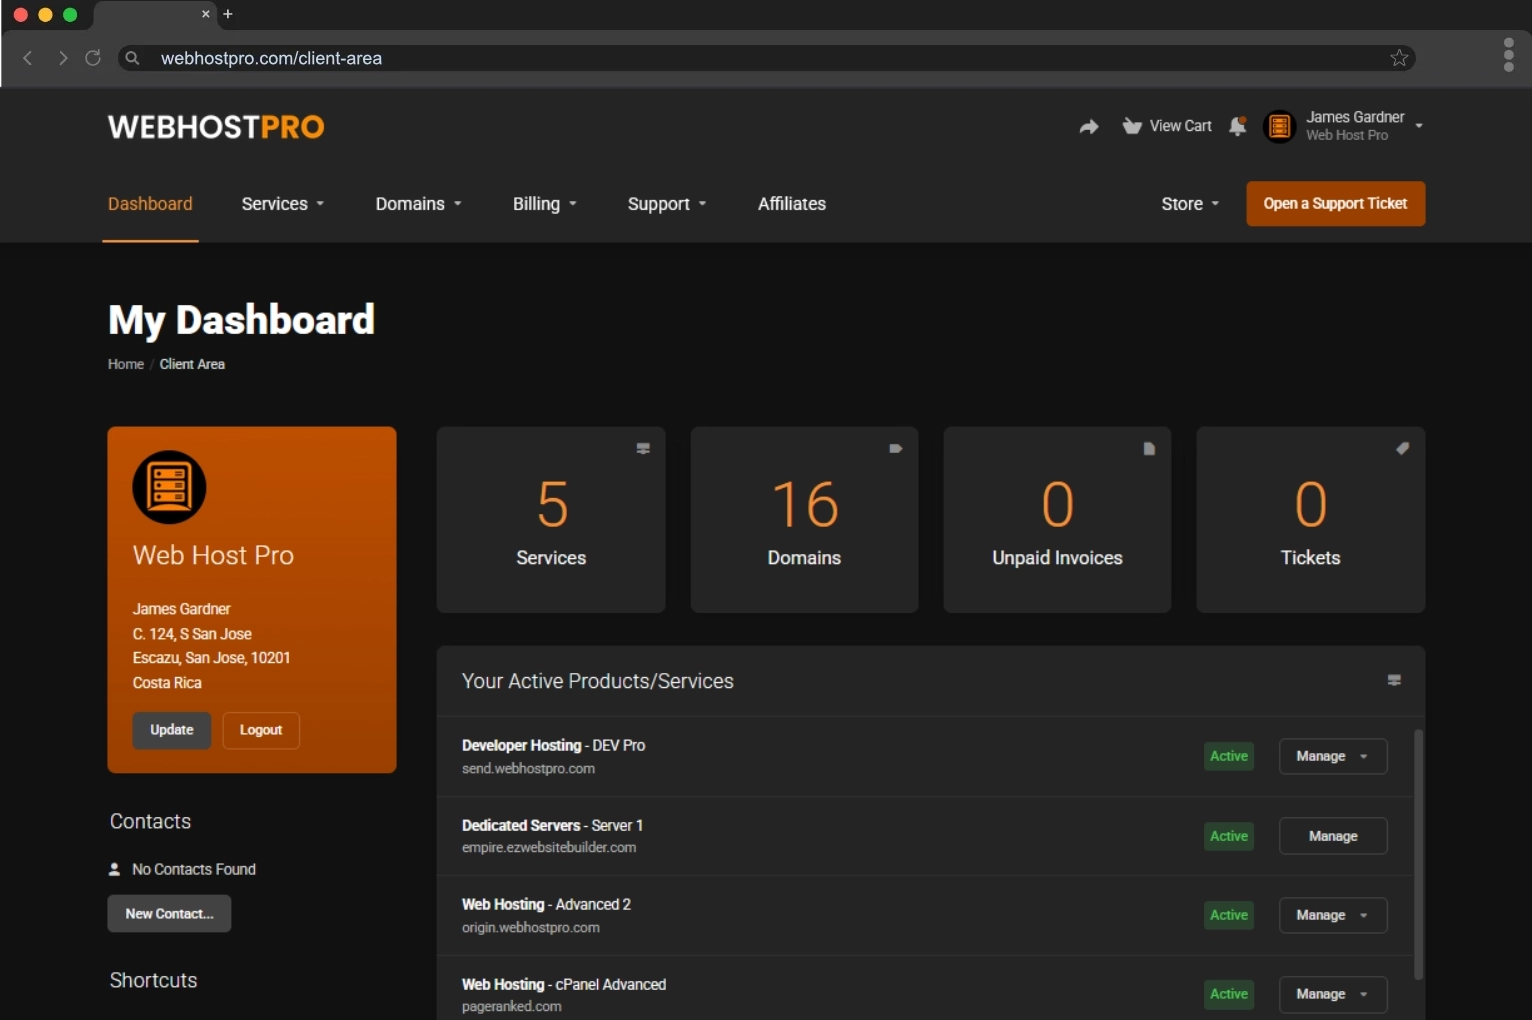This screenshot has height=1020, width=1532.
Task: Open the Affiliates menu item
Action: (x=792, y=204)
